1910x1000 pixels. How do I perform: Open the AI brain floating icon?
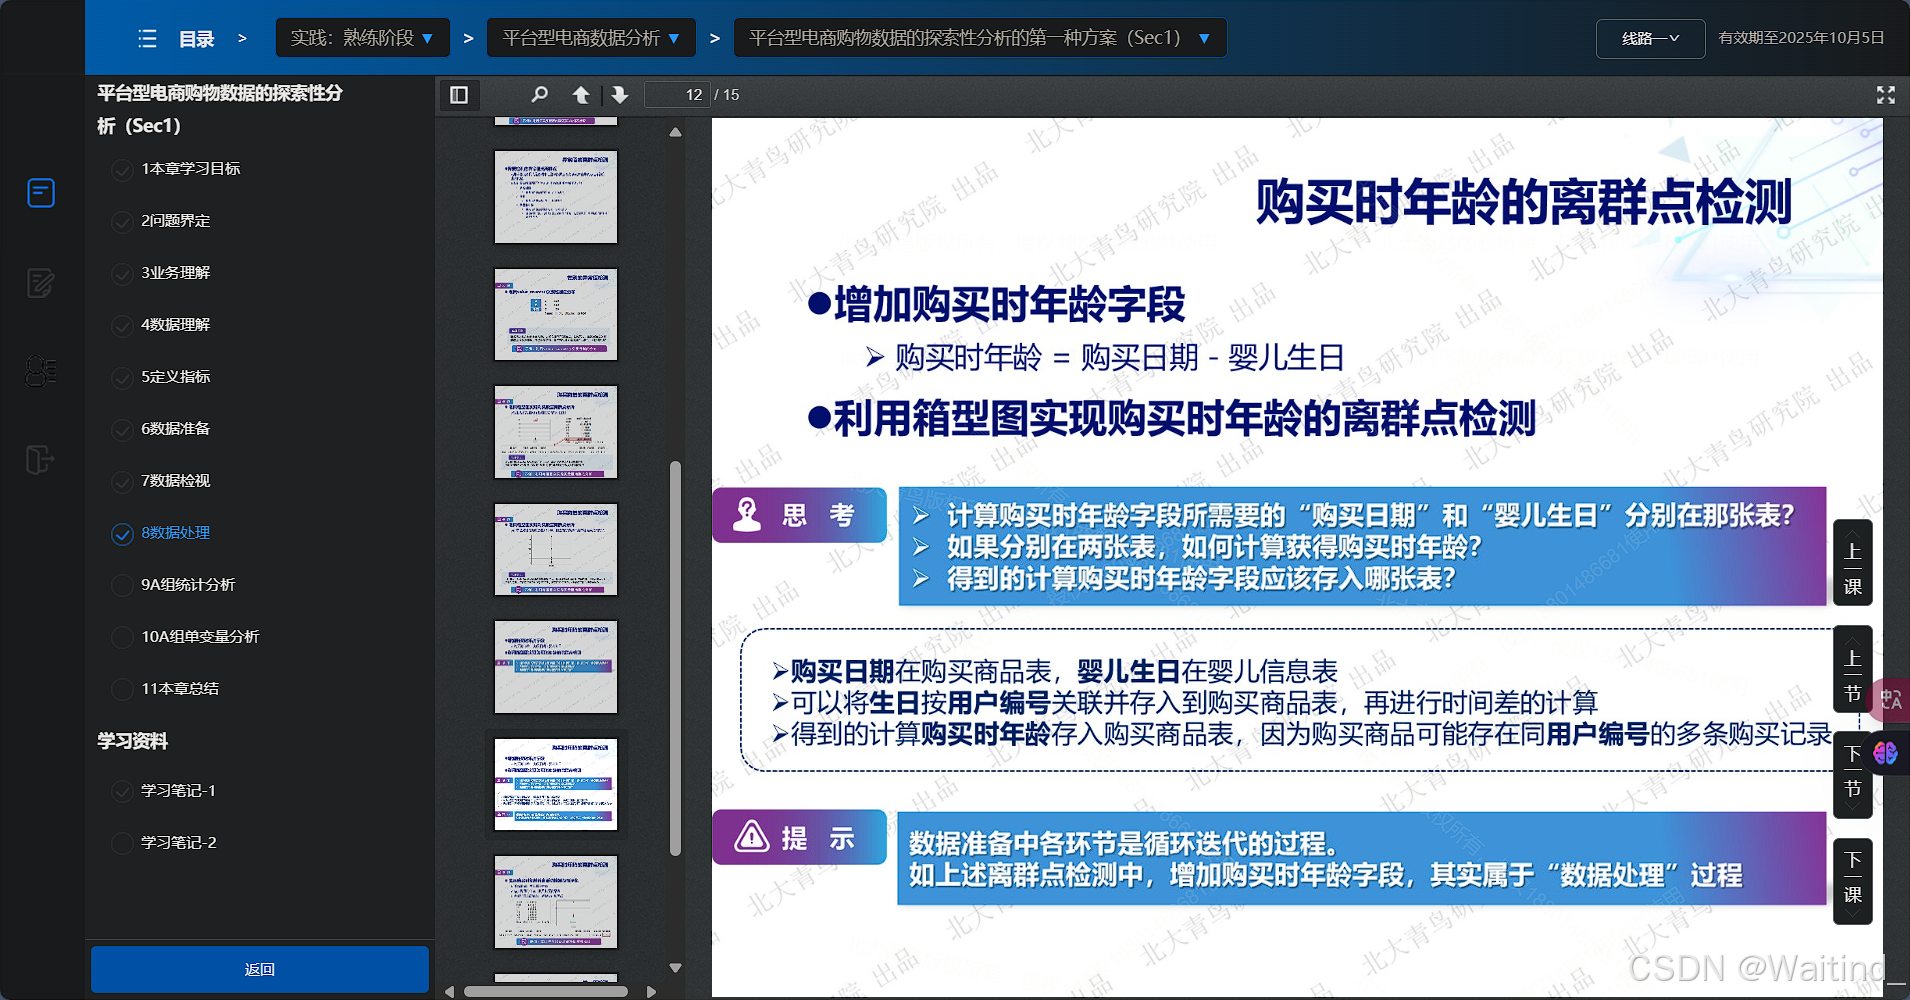point(1886,753)
